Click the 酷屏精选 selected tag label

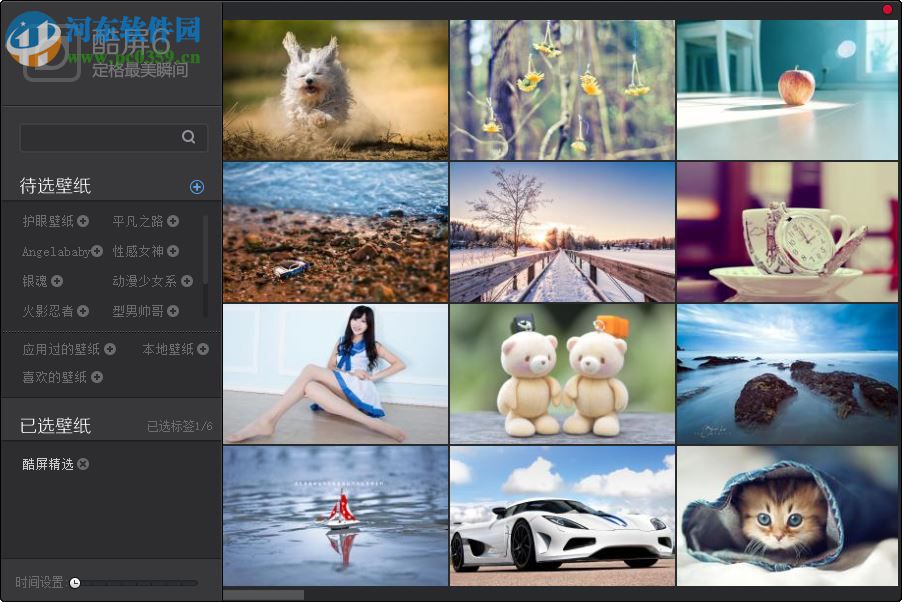(48, 464)
